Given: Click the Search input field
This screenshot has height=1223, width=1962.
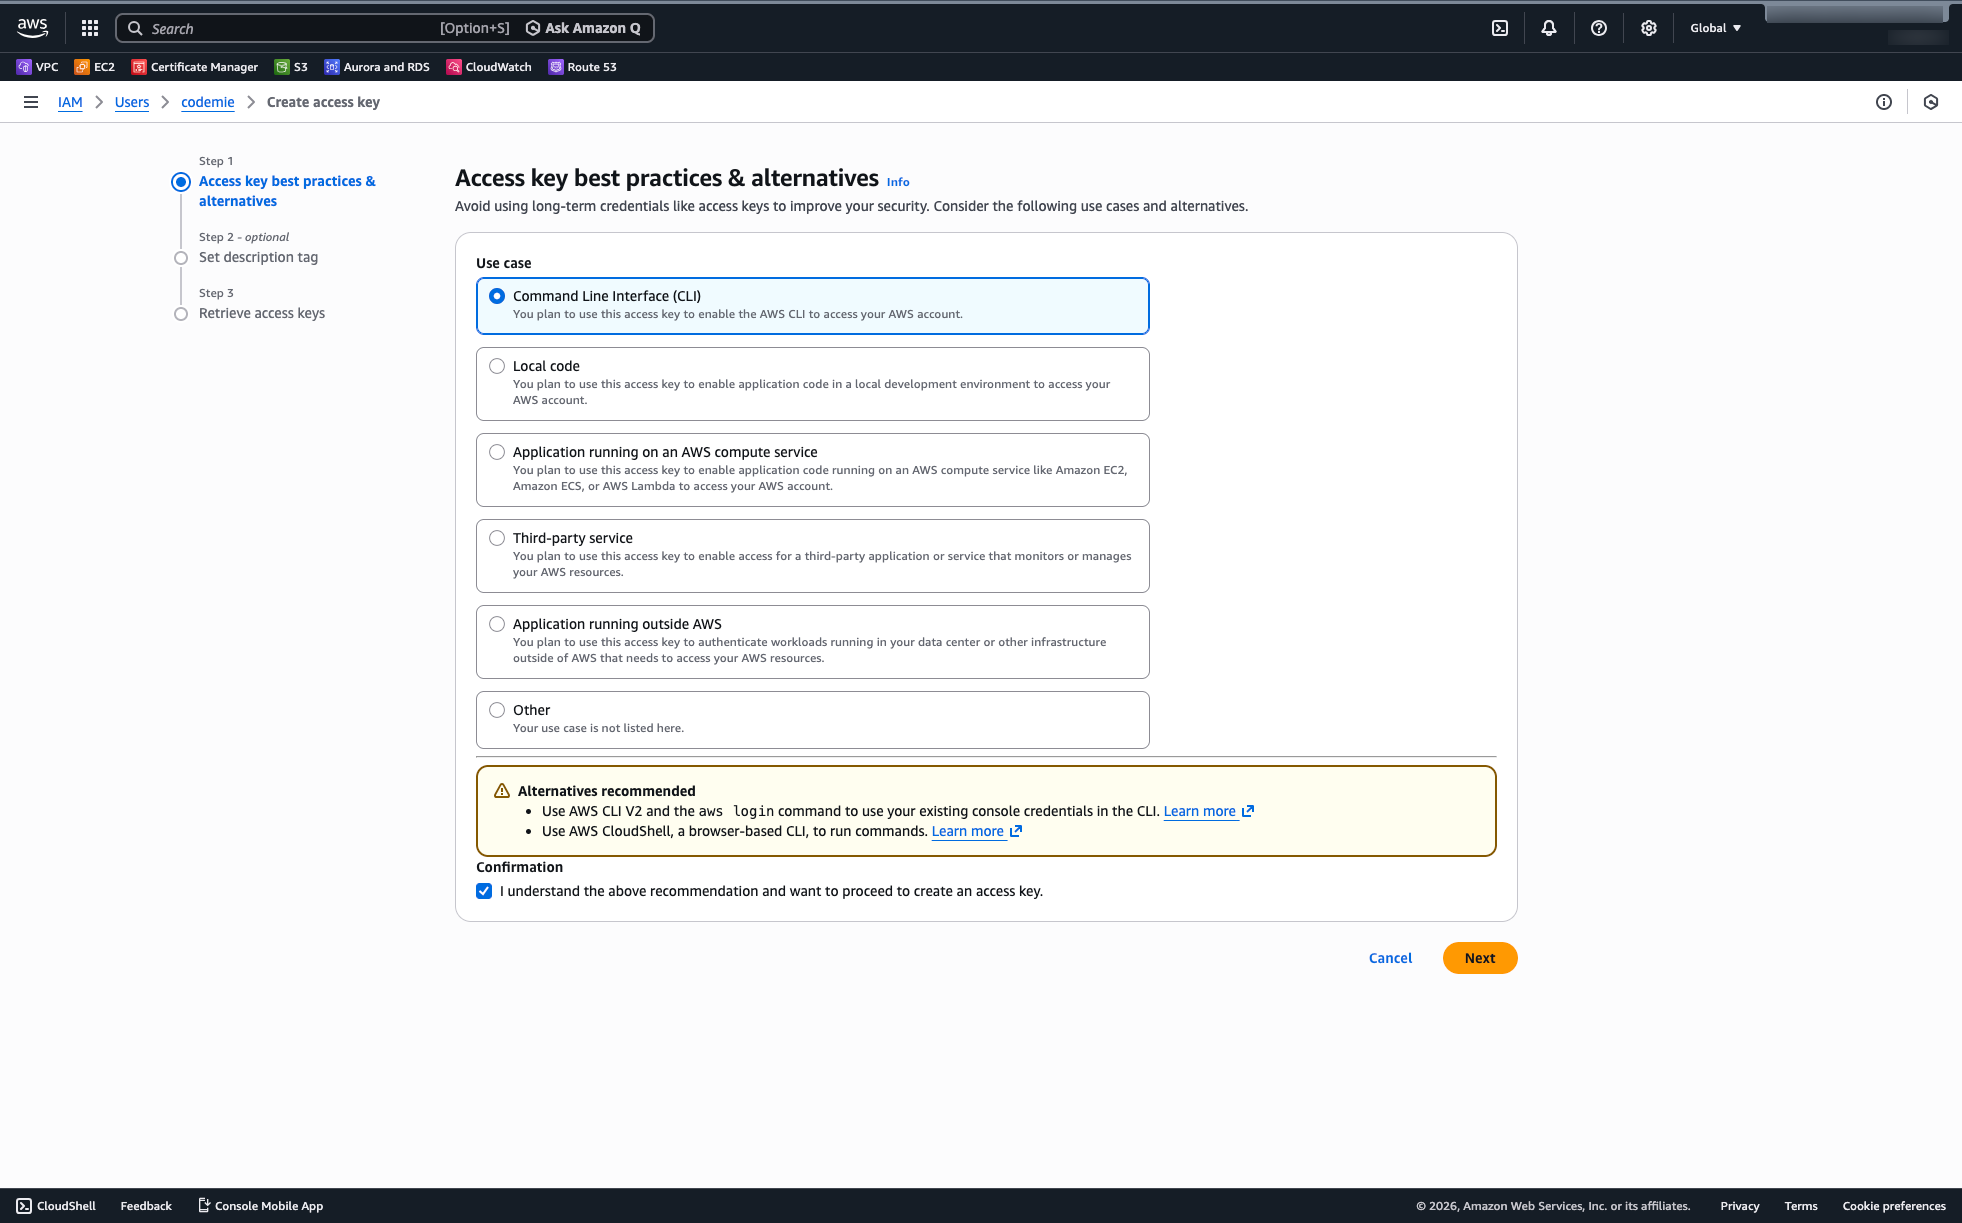Looking at the screenshot, I should (300, 28).
